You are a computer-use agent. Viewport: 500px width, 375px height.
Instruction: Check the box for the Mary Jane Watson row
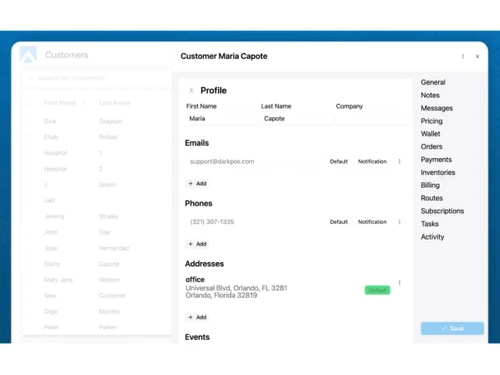pyautogui.click(x=30, y=280)
